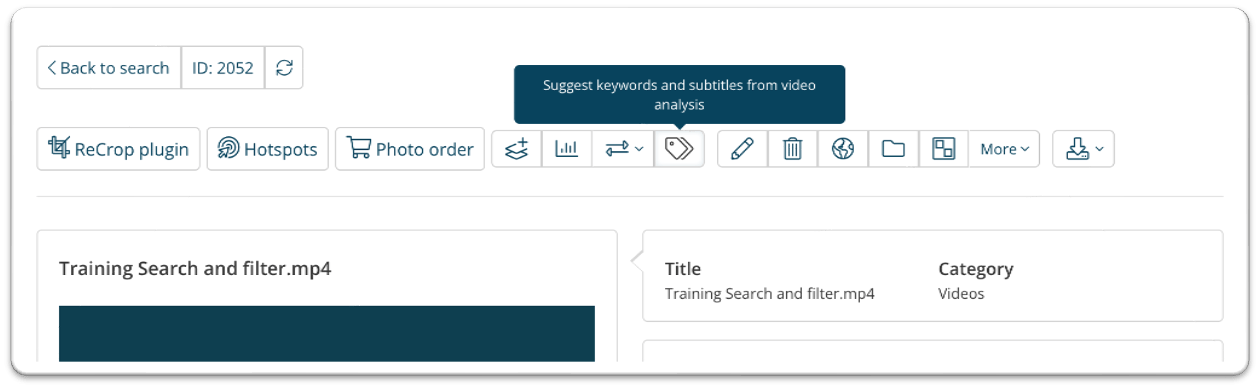
Task: Click the stacked layers plus icon
Action: tap(517, 149)
